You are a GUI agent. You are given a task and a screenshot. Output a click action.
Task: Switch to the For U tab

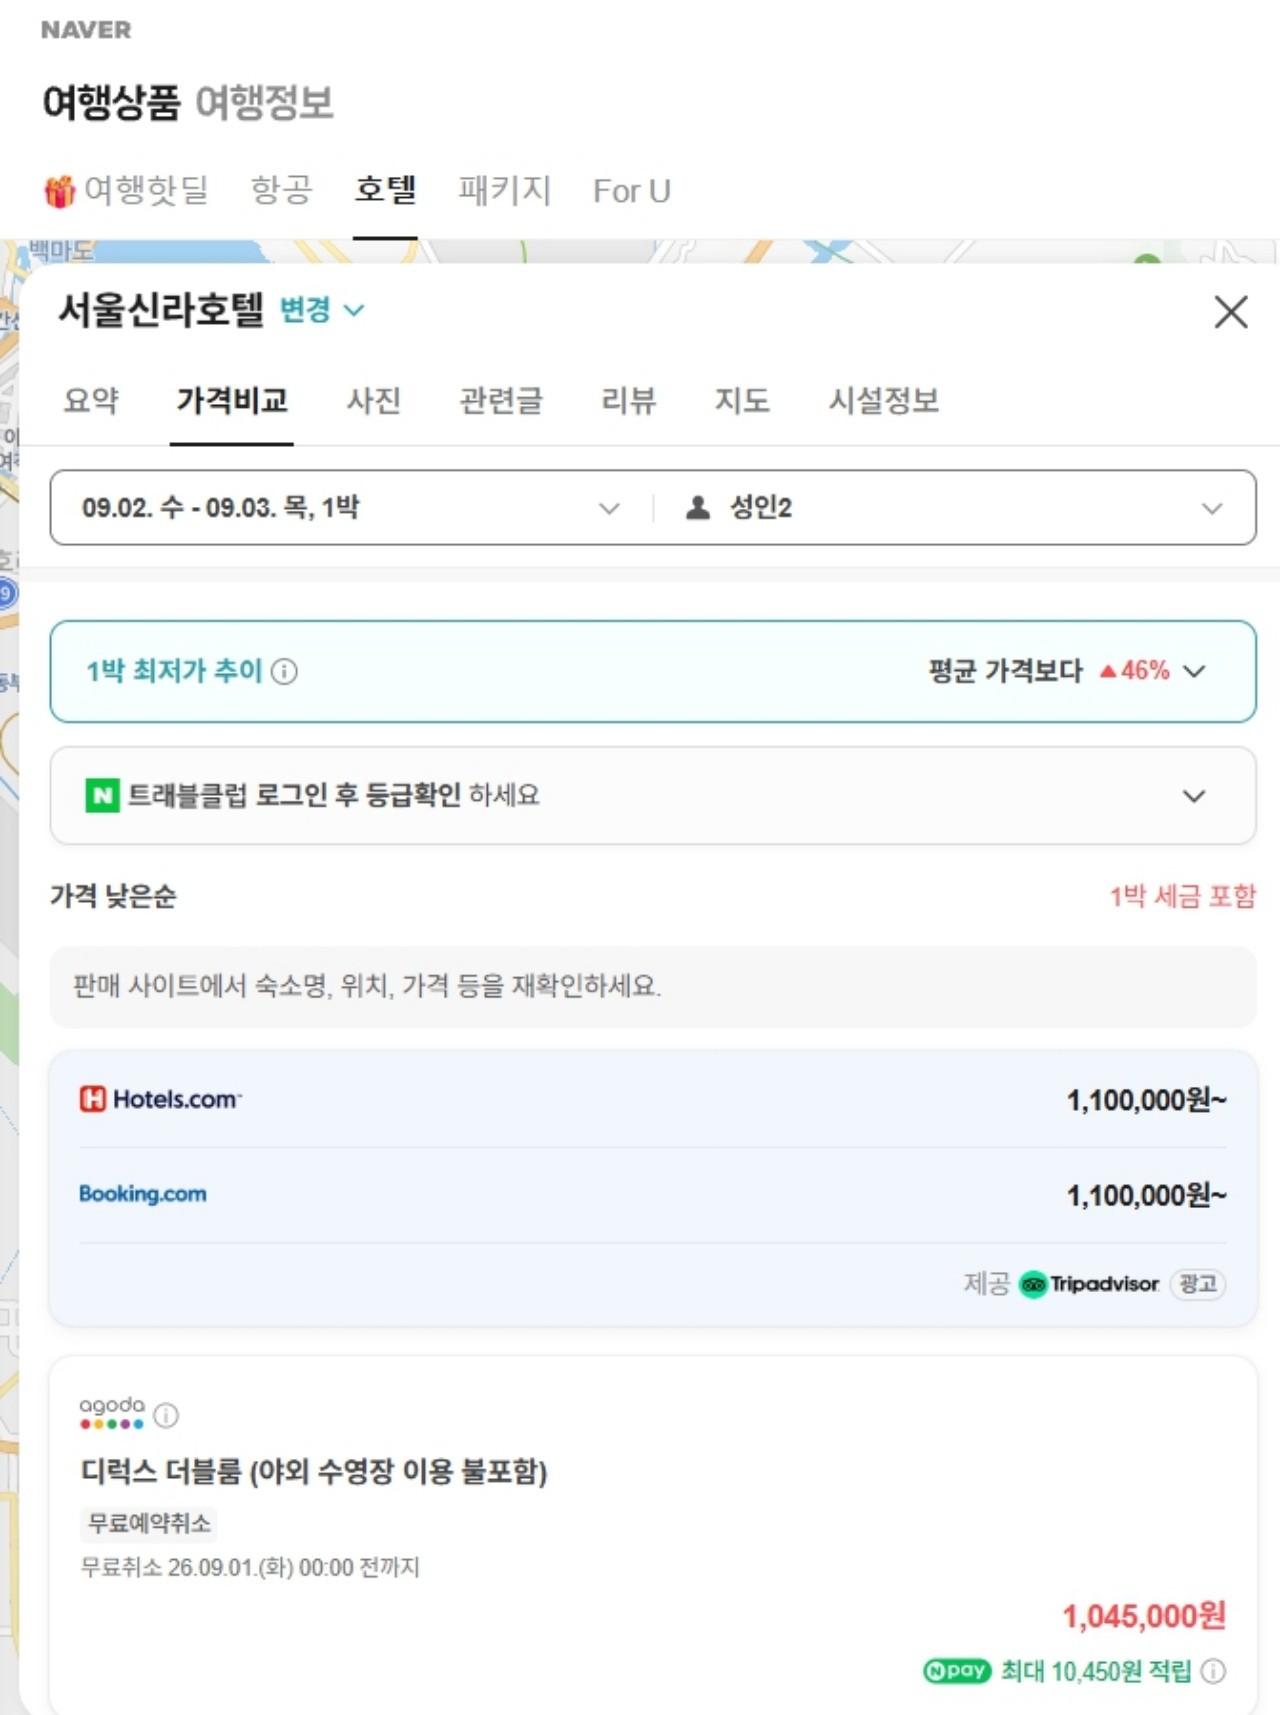tap(631, 190)
